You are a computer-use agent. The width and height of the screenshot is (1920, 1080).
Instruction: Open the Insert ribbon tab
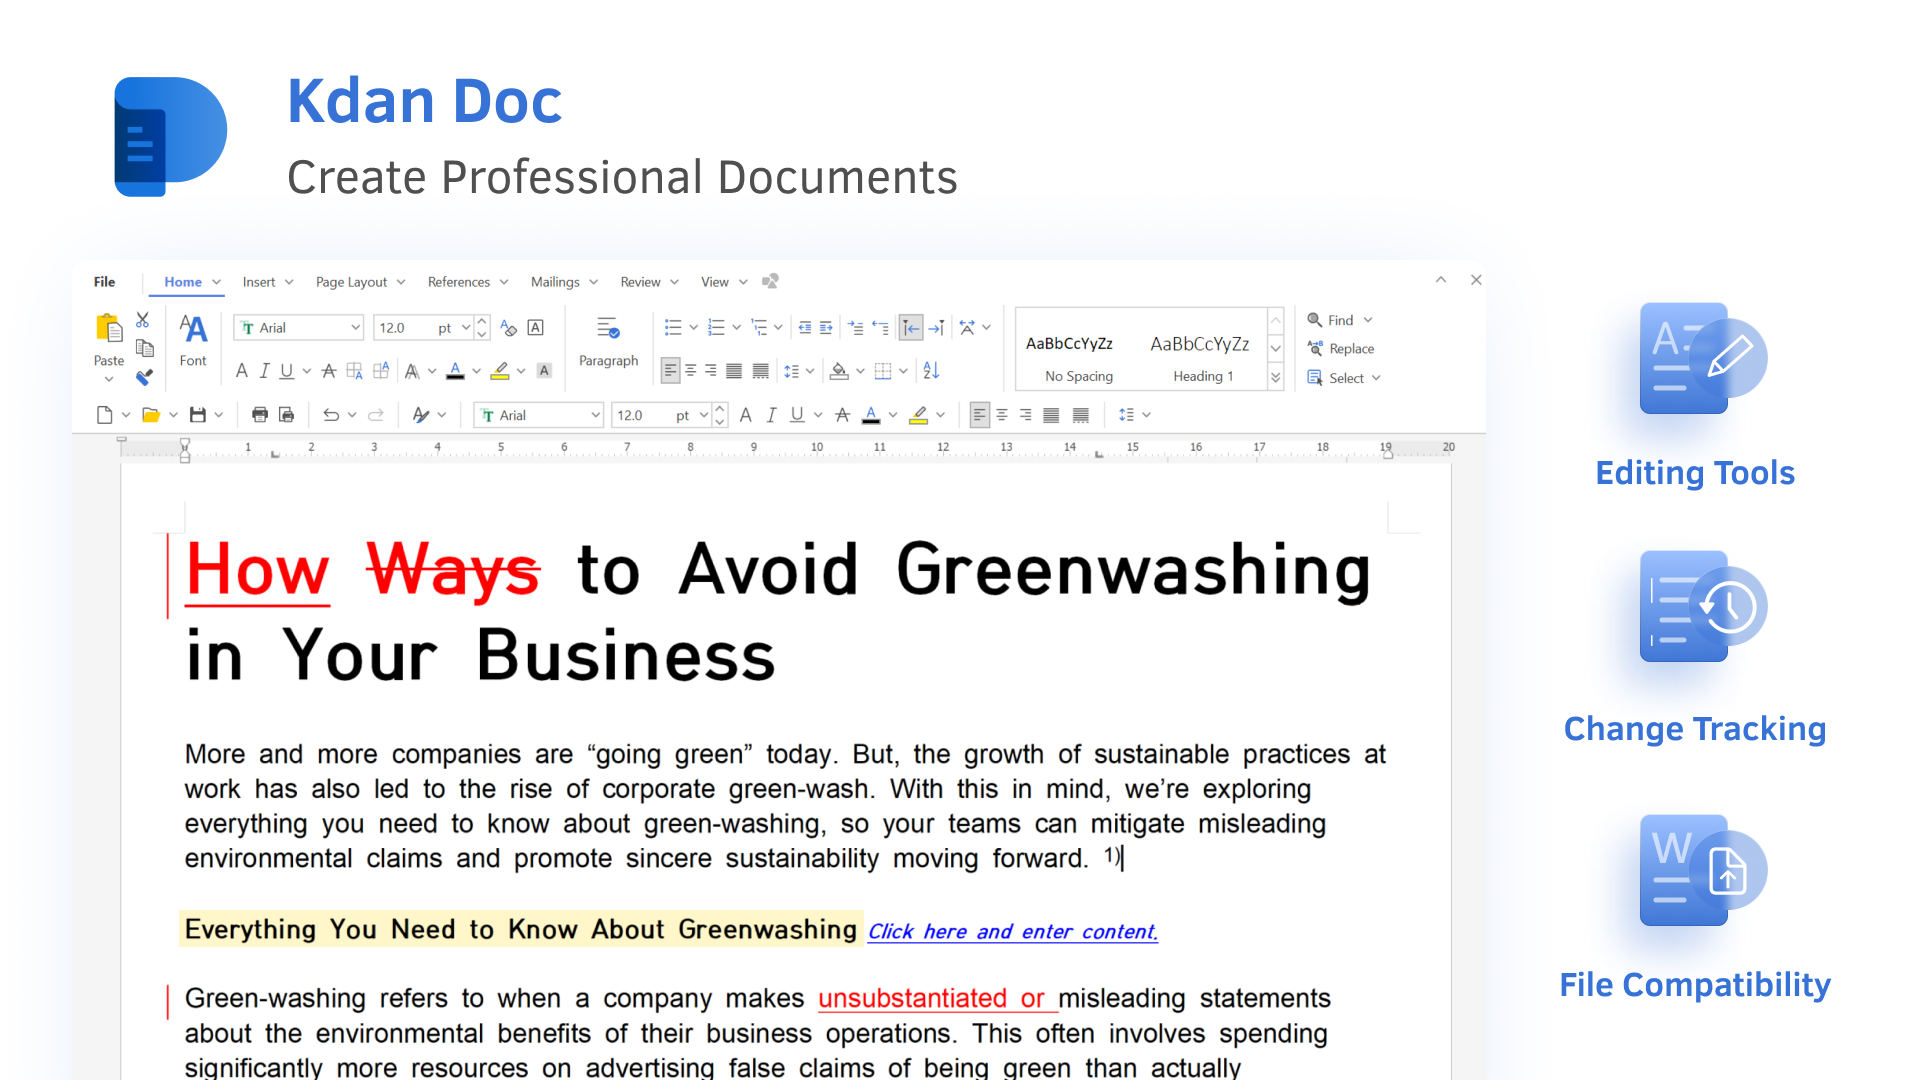[258, 282]
